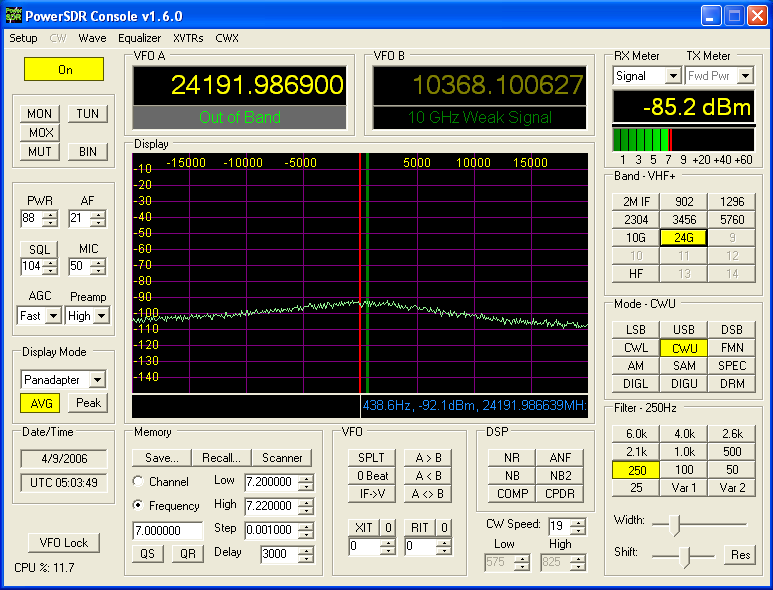Image resolution: width=773 pixels, height=590 pixels.
Task: Select the 2M IF band button
Action: coord(635,202)
